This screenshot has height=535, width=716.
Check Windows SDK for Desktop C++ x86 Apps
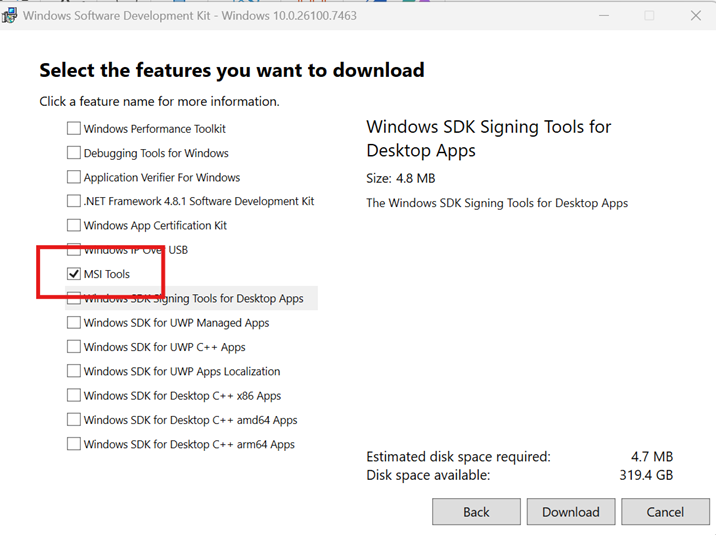[74, 395]
